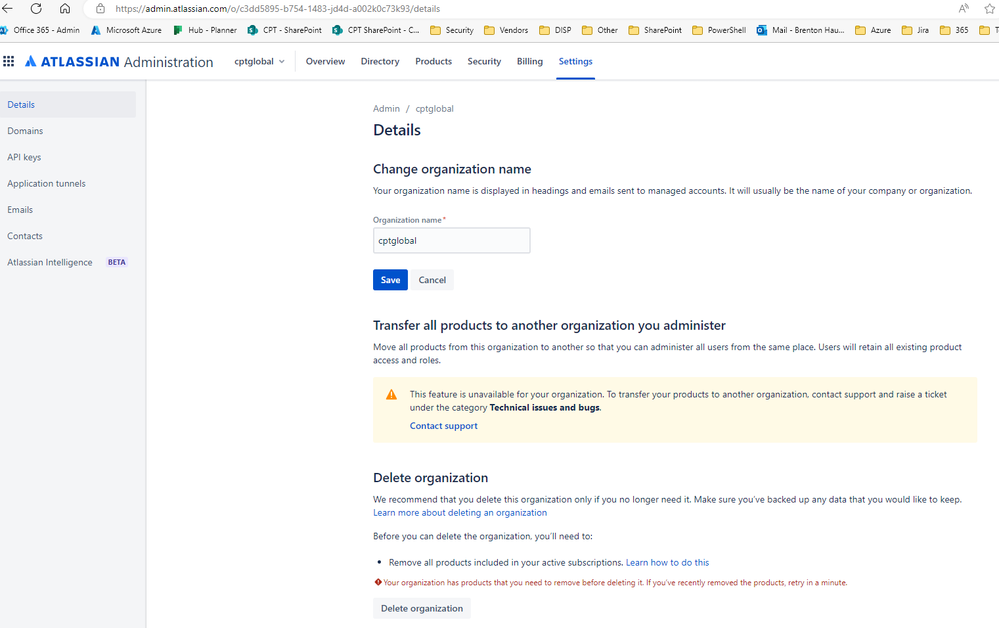Screen dimensions: 999x628
Task: Click the read aloud icon in address bar
Action: tap(963, 8)
